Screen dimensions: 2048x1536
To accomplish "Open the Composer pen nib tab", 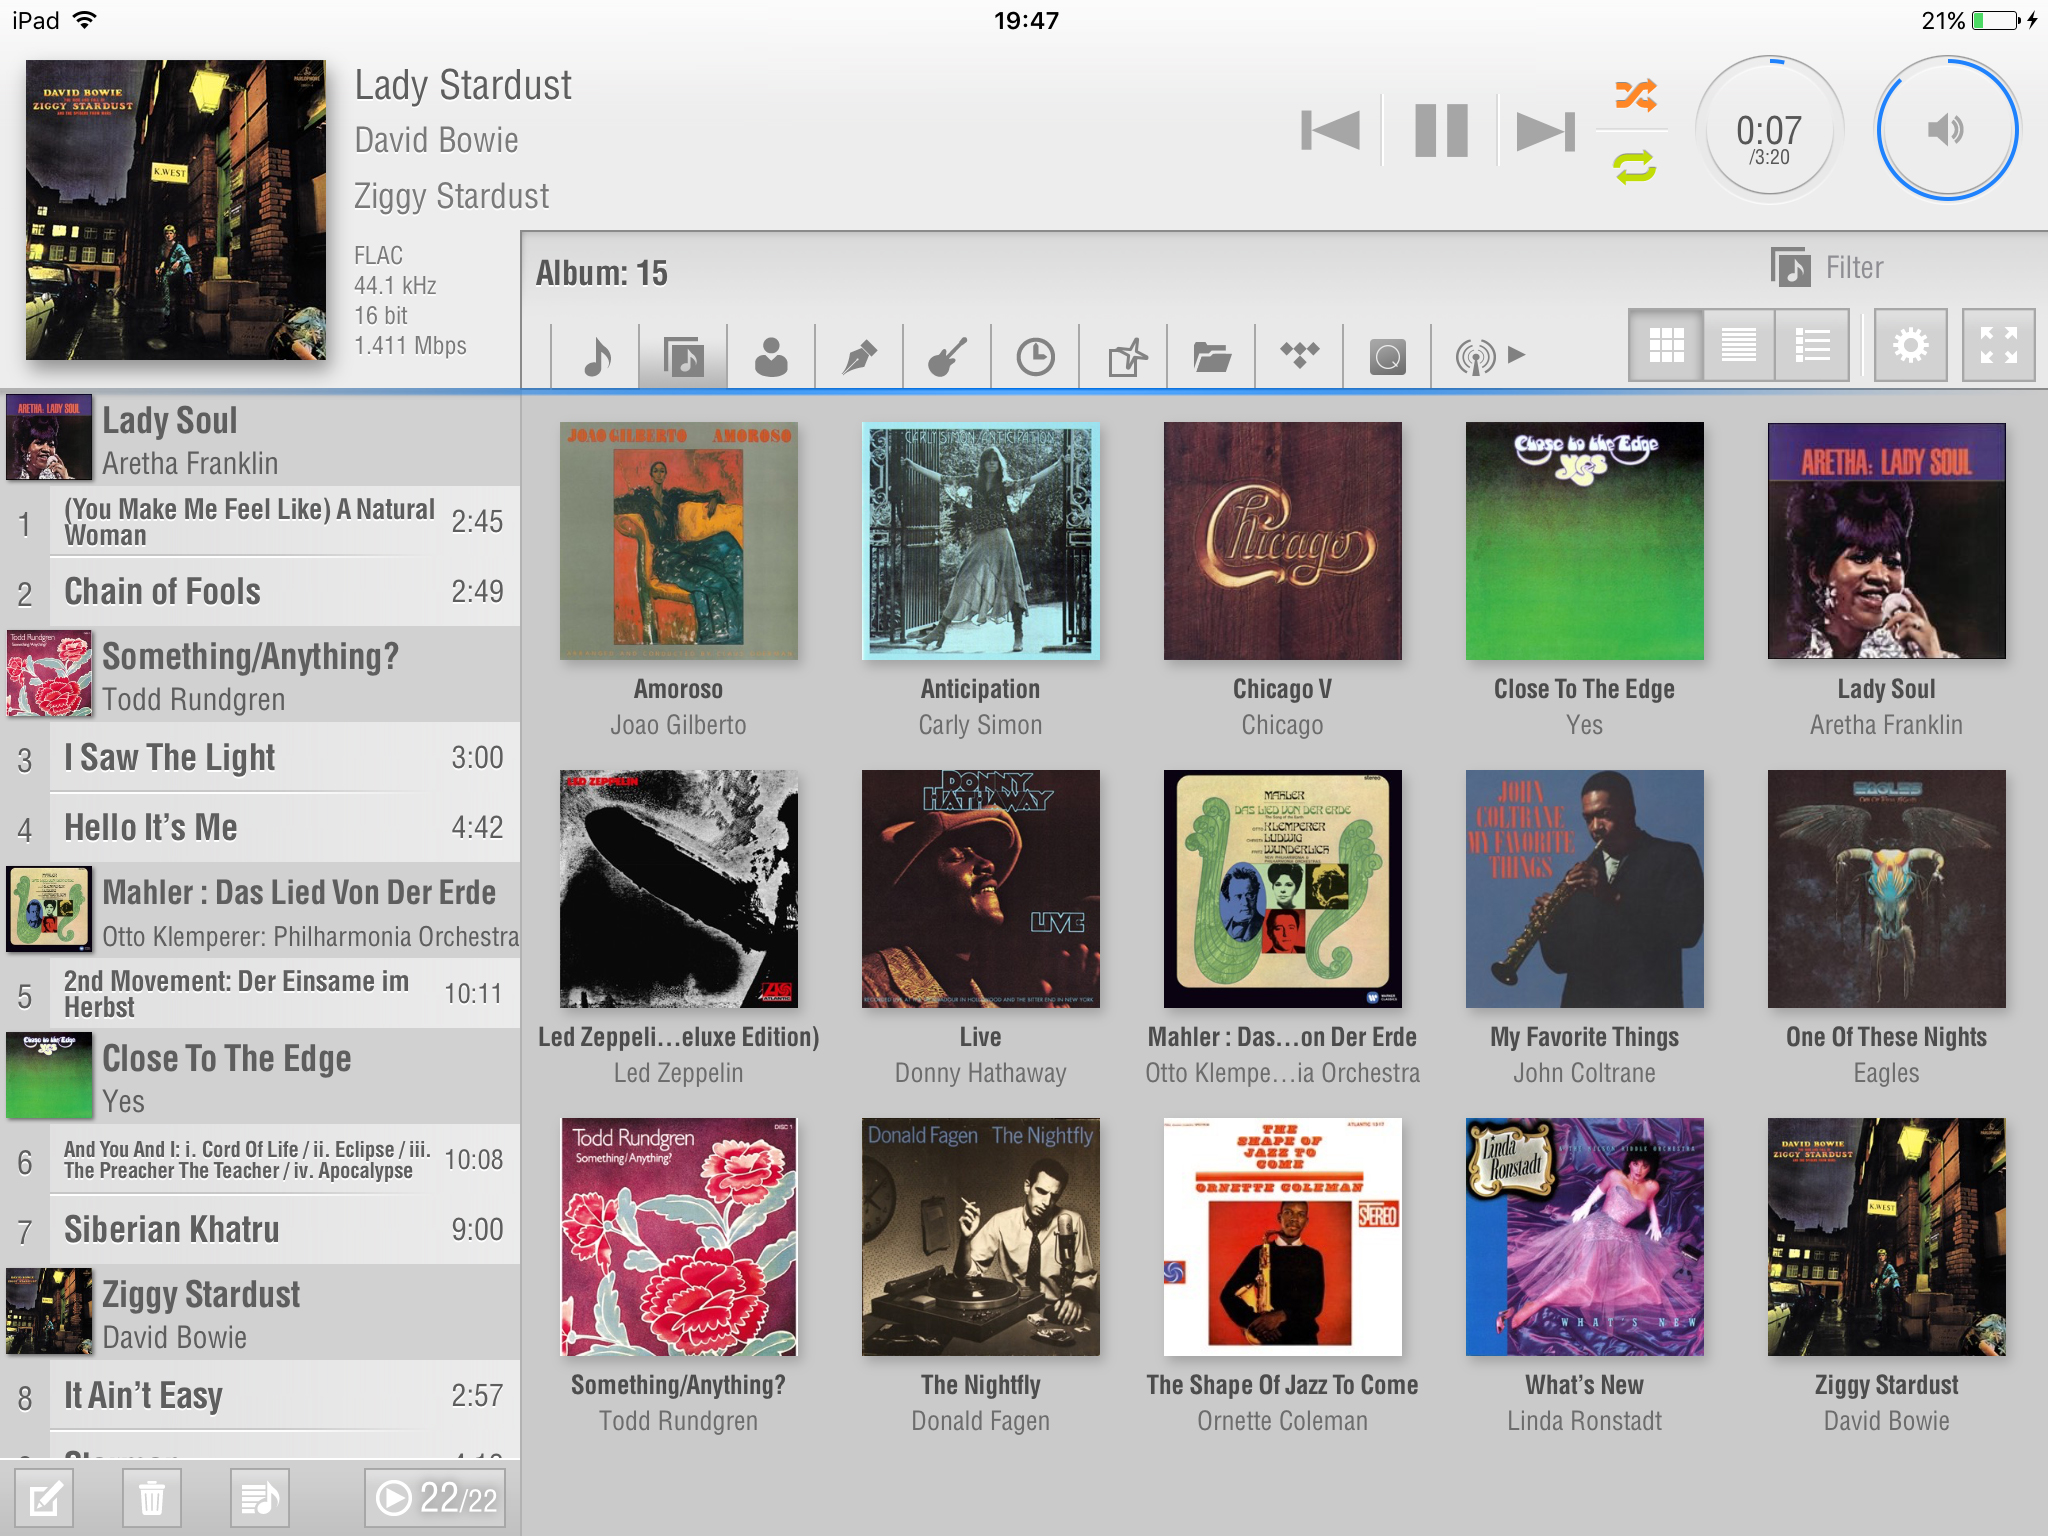I will 859,356.
